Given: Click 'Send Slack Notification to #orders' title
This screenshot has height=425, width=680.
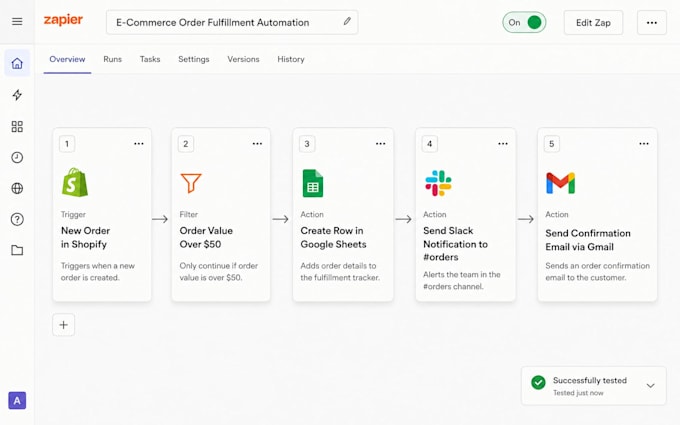Looking at the screenshot, I should (455, 244).
